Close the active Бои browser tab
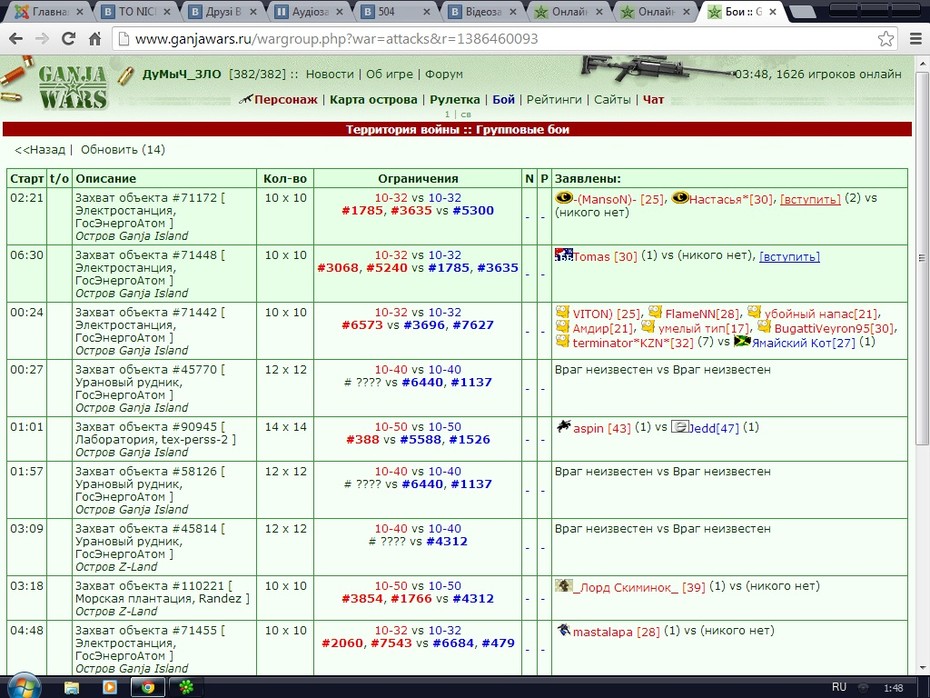 click(772, 11)
